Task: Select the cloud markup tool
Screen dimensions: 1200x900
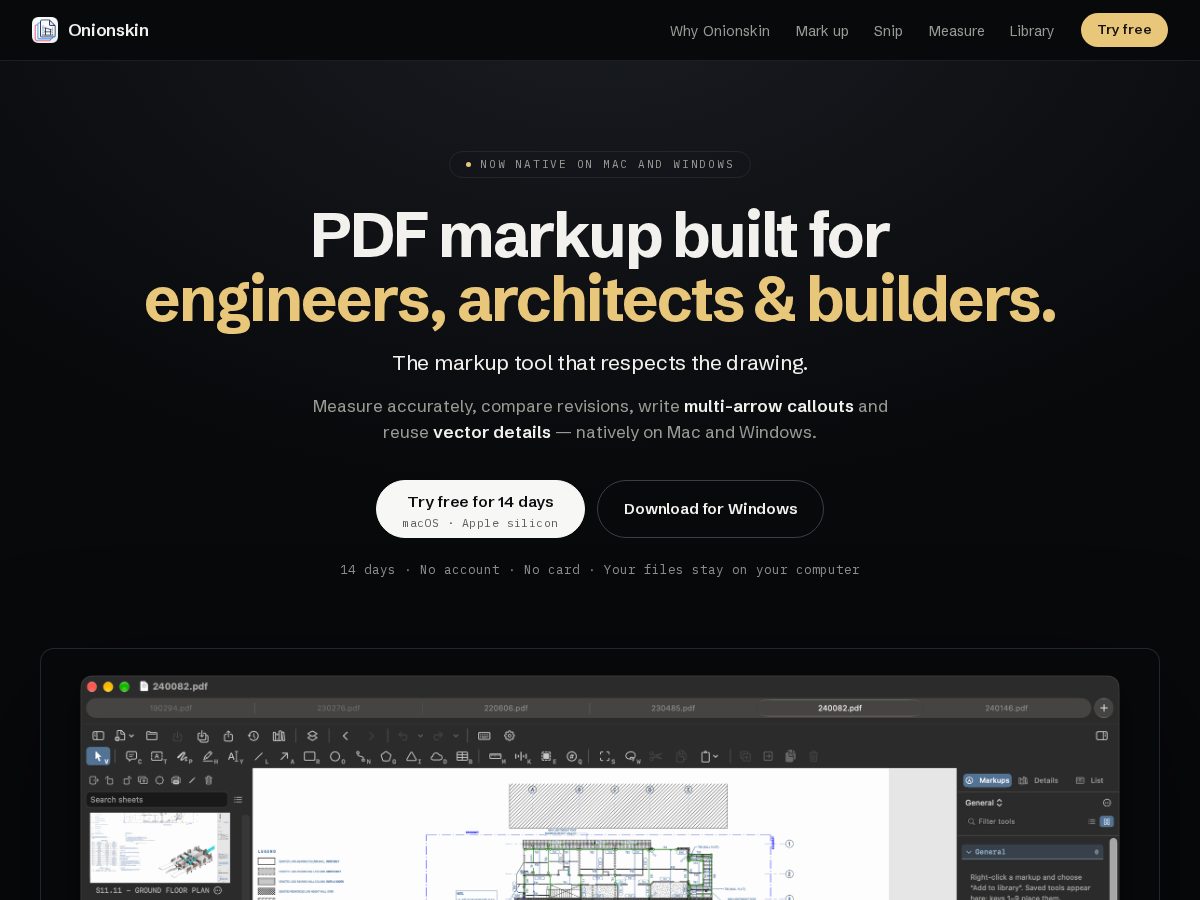Action: point(439,757)
